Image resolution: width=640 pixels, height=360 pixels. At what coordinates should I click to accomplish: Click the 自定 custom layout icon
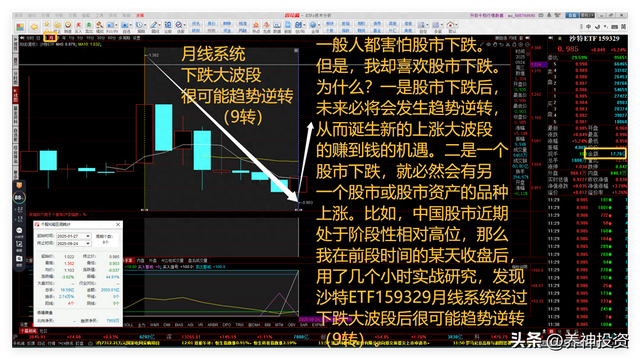(421, 25)
